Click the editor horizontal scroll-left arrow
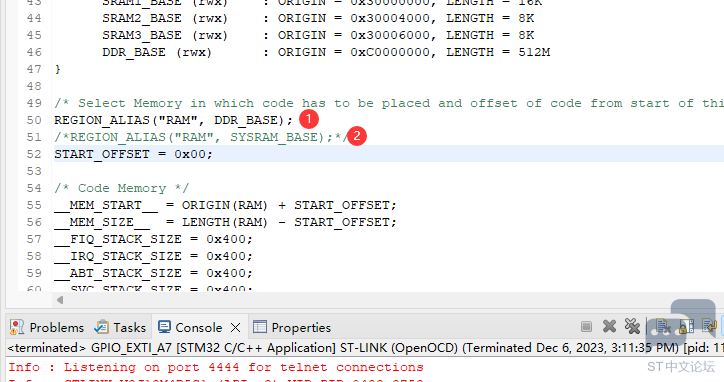 (60, 300)
